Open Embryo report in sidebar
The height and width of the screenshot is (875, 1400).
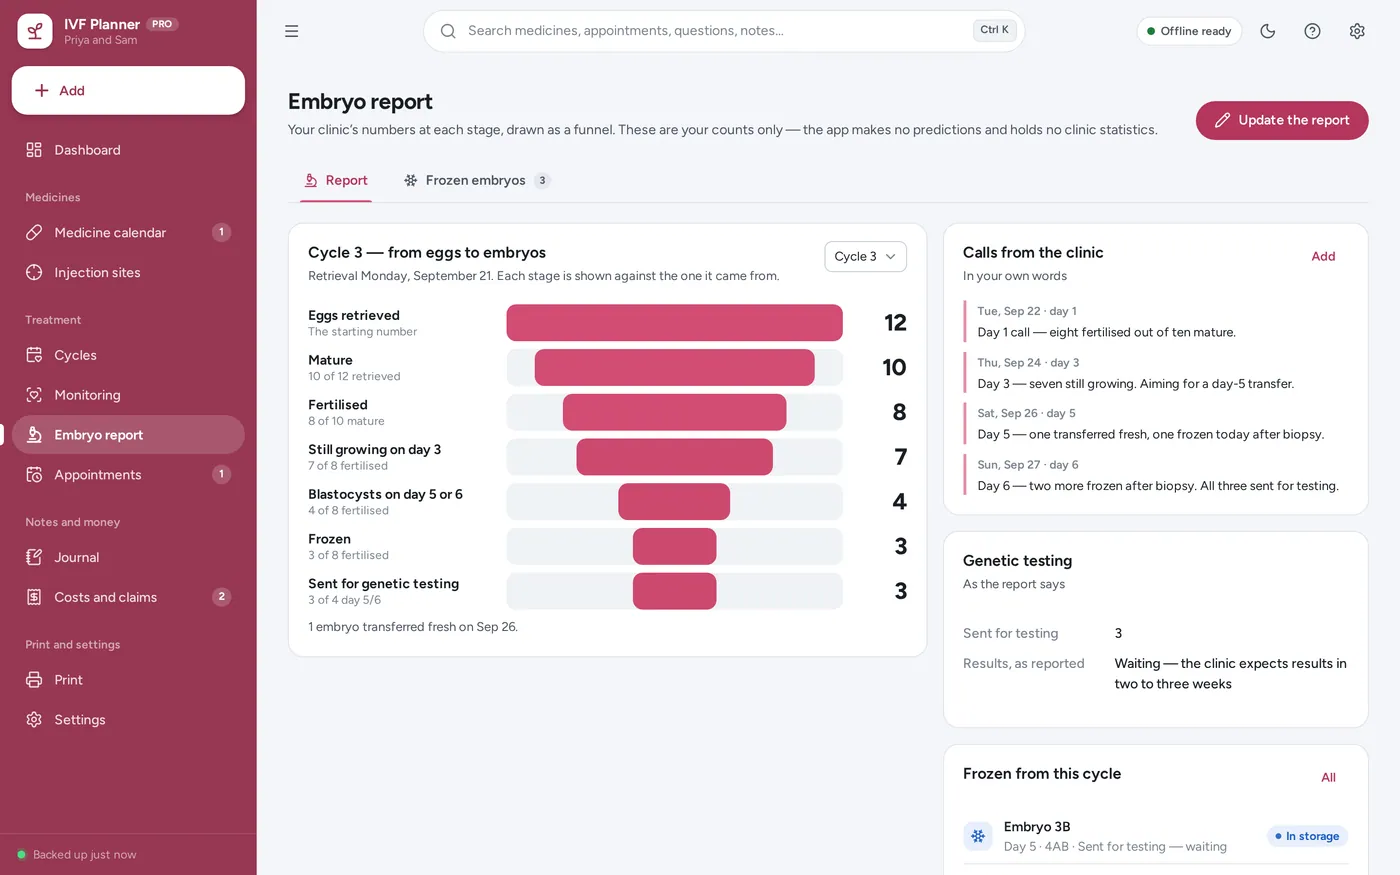[128, 435]
